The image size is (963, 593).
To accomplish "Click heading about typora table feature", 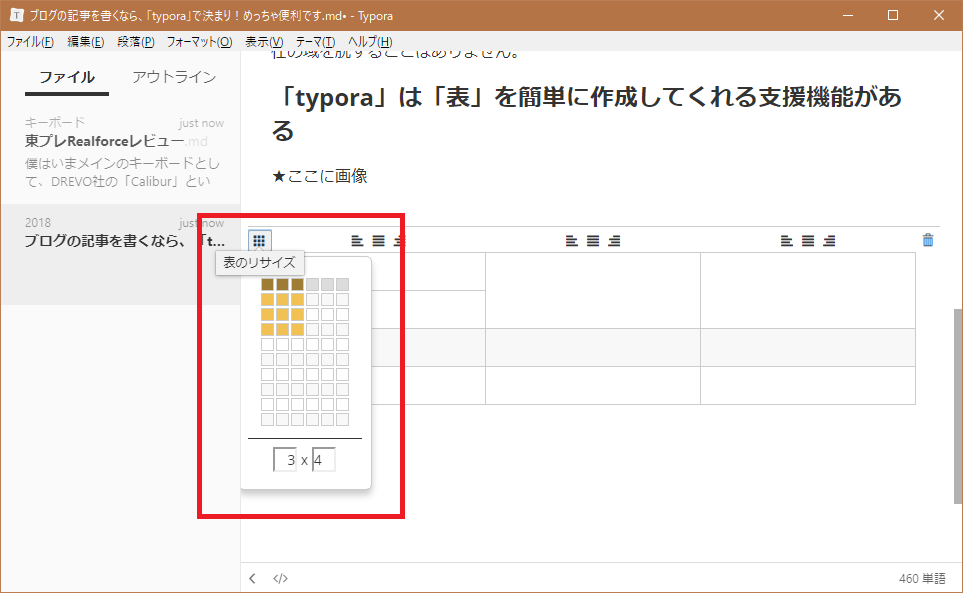I will pos(588,114).
